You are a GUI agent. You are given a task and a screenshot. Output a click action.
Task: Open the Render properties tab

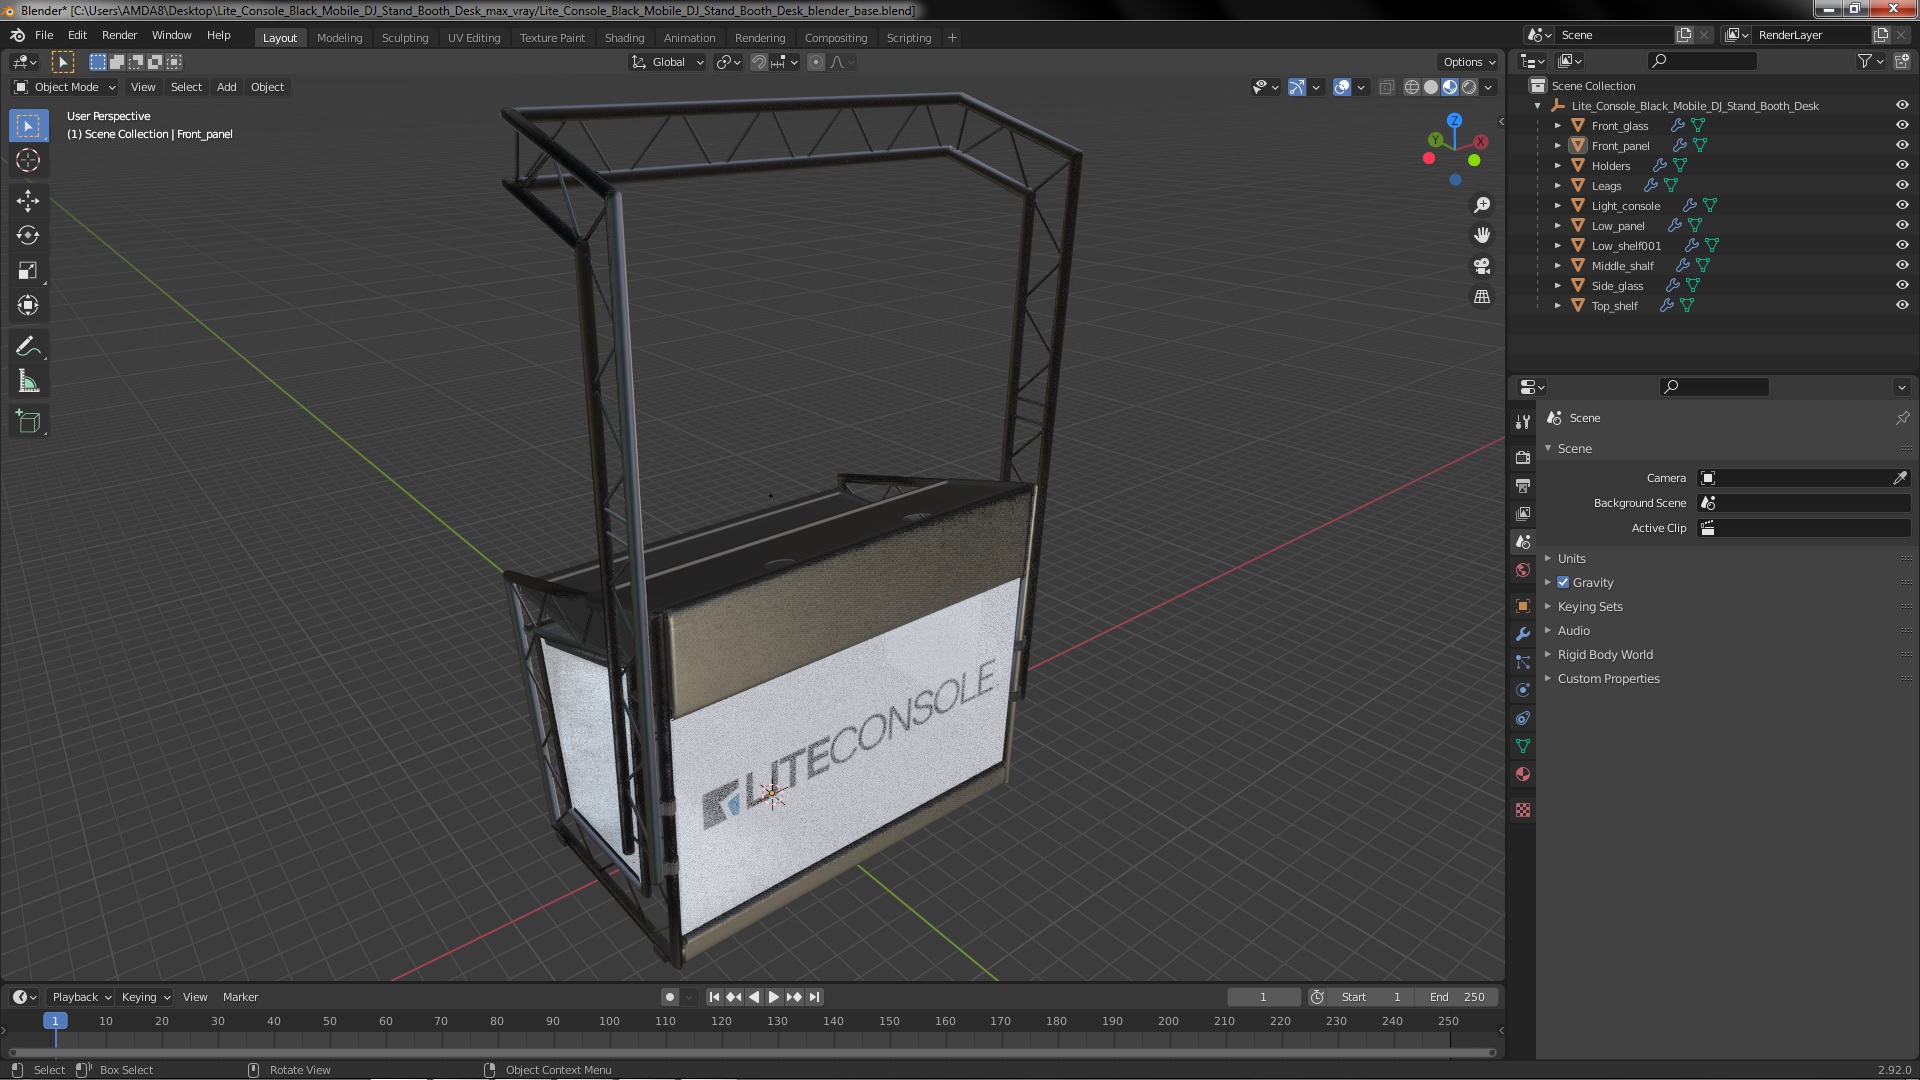(1523, 457)
